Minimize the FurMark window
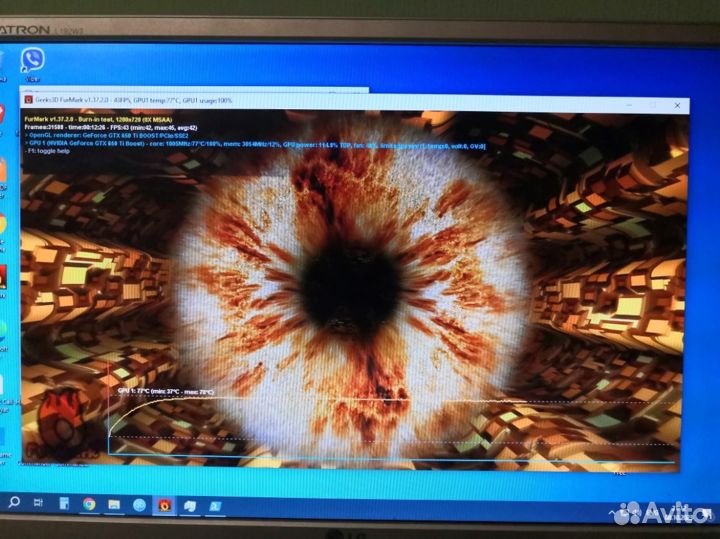 pyautogui.click(x=630, y=105)
